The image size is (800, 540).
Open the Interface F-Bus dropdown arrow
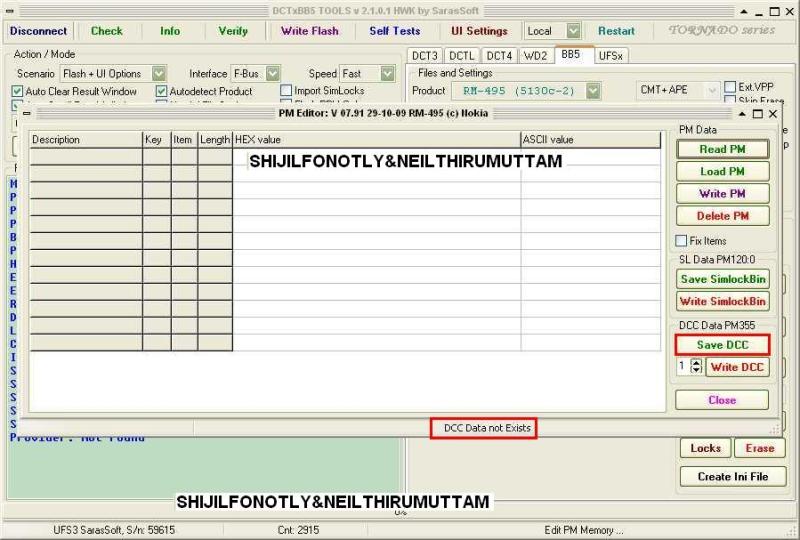273,73
